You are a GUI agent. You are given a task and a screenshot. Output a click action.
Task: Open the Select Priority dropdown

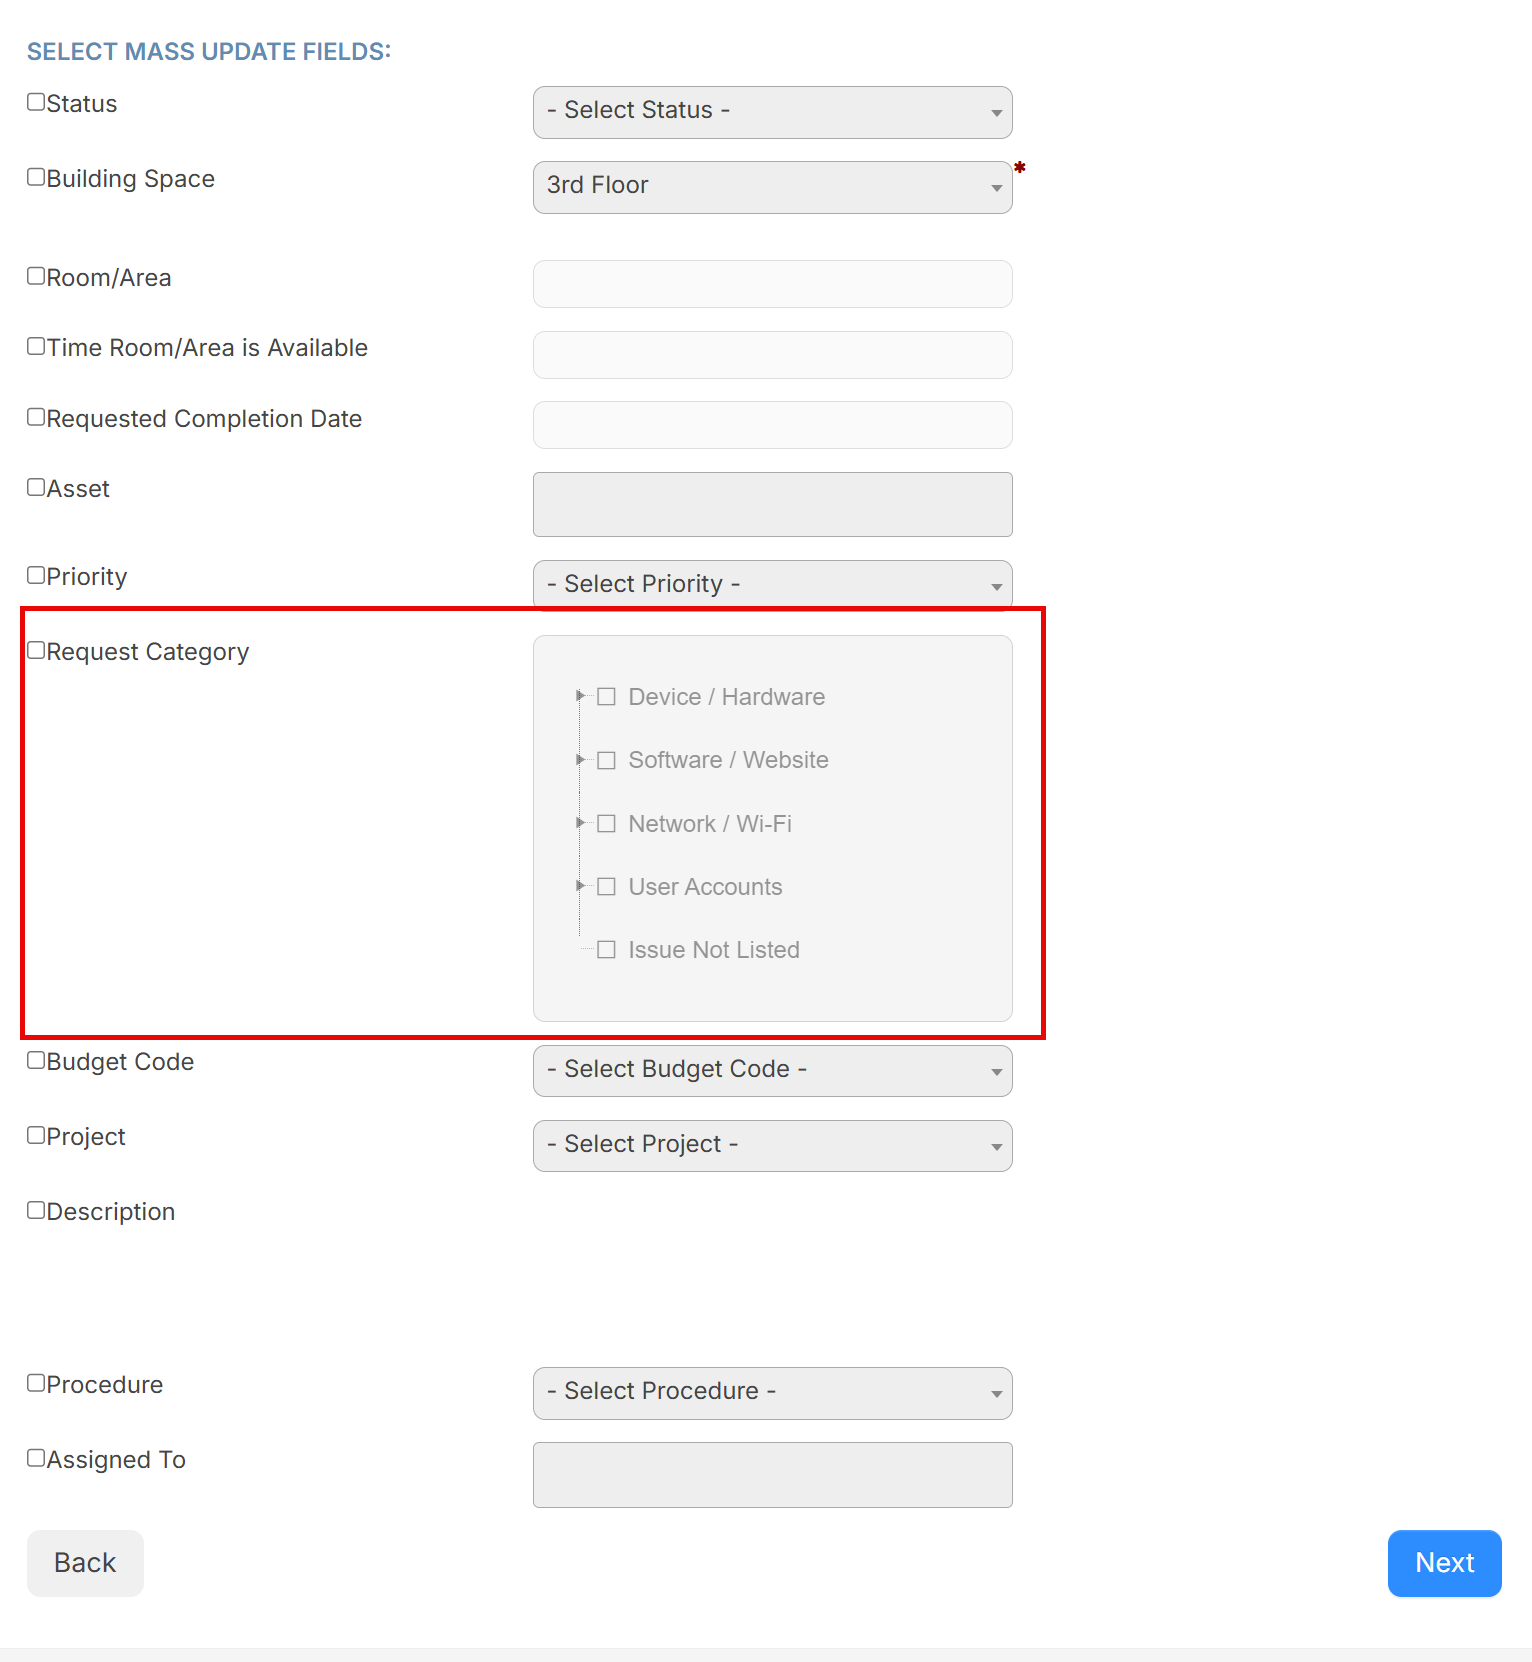tap(773, 585)
